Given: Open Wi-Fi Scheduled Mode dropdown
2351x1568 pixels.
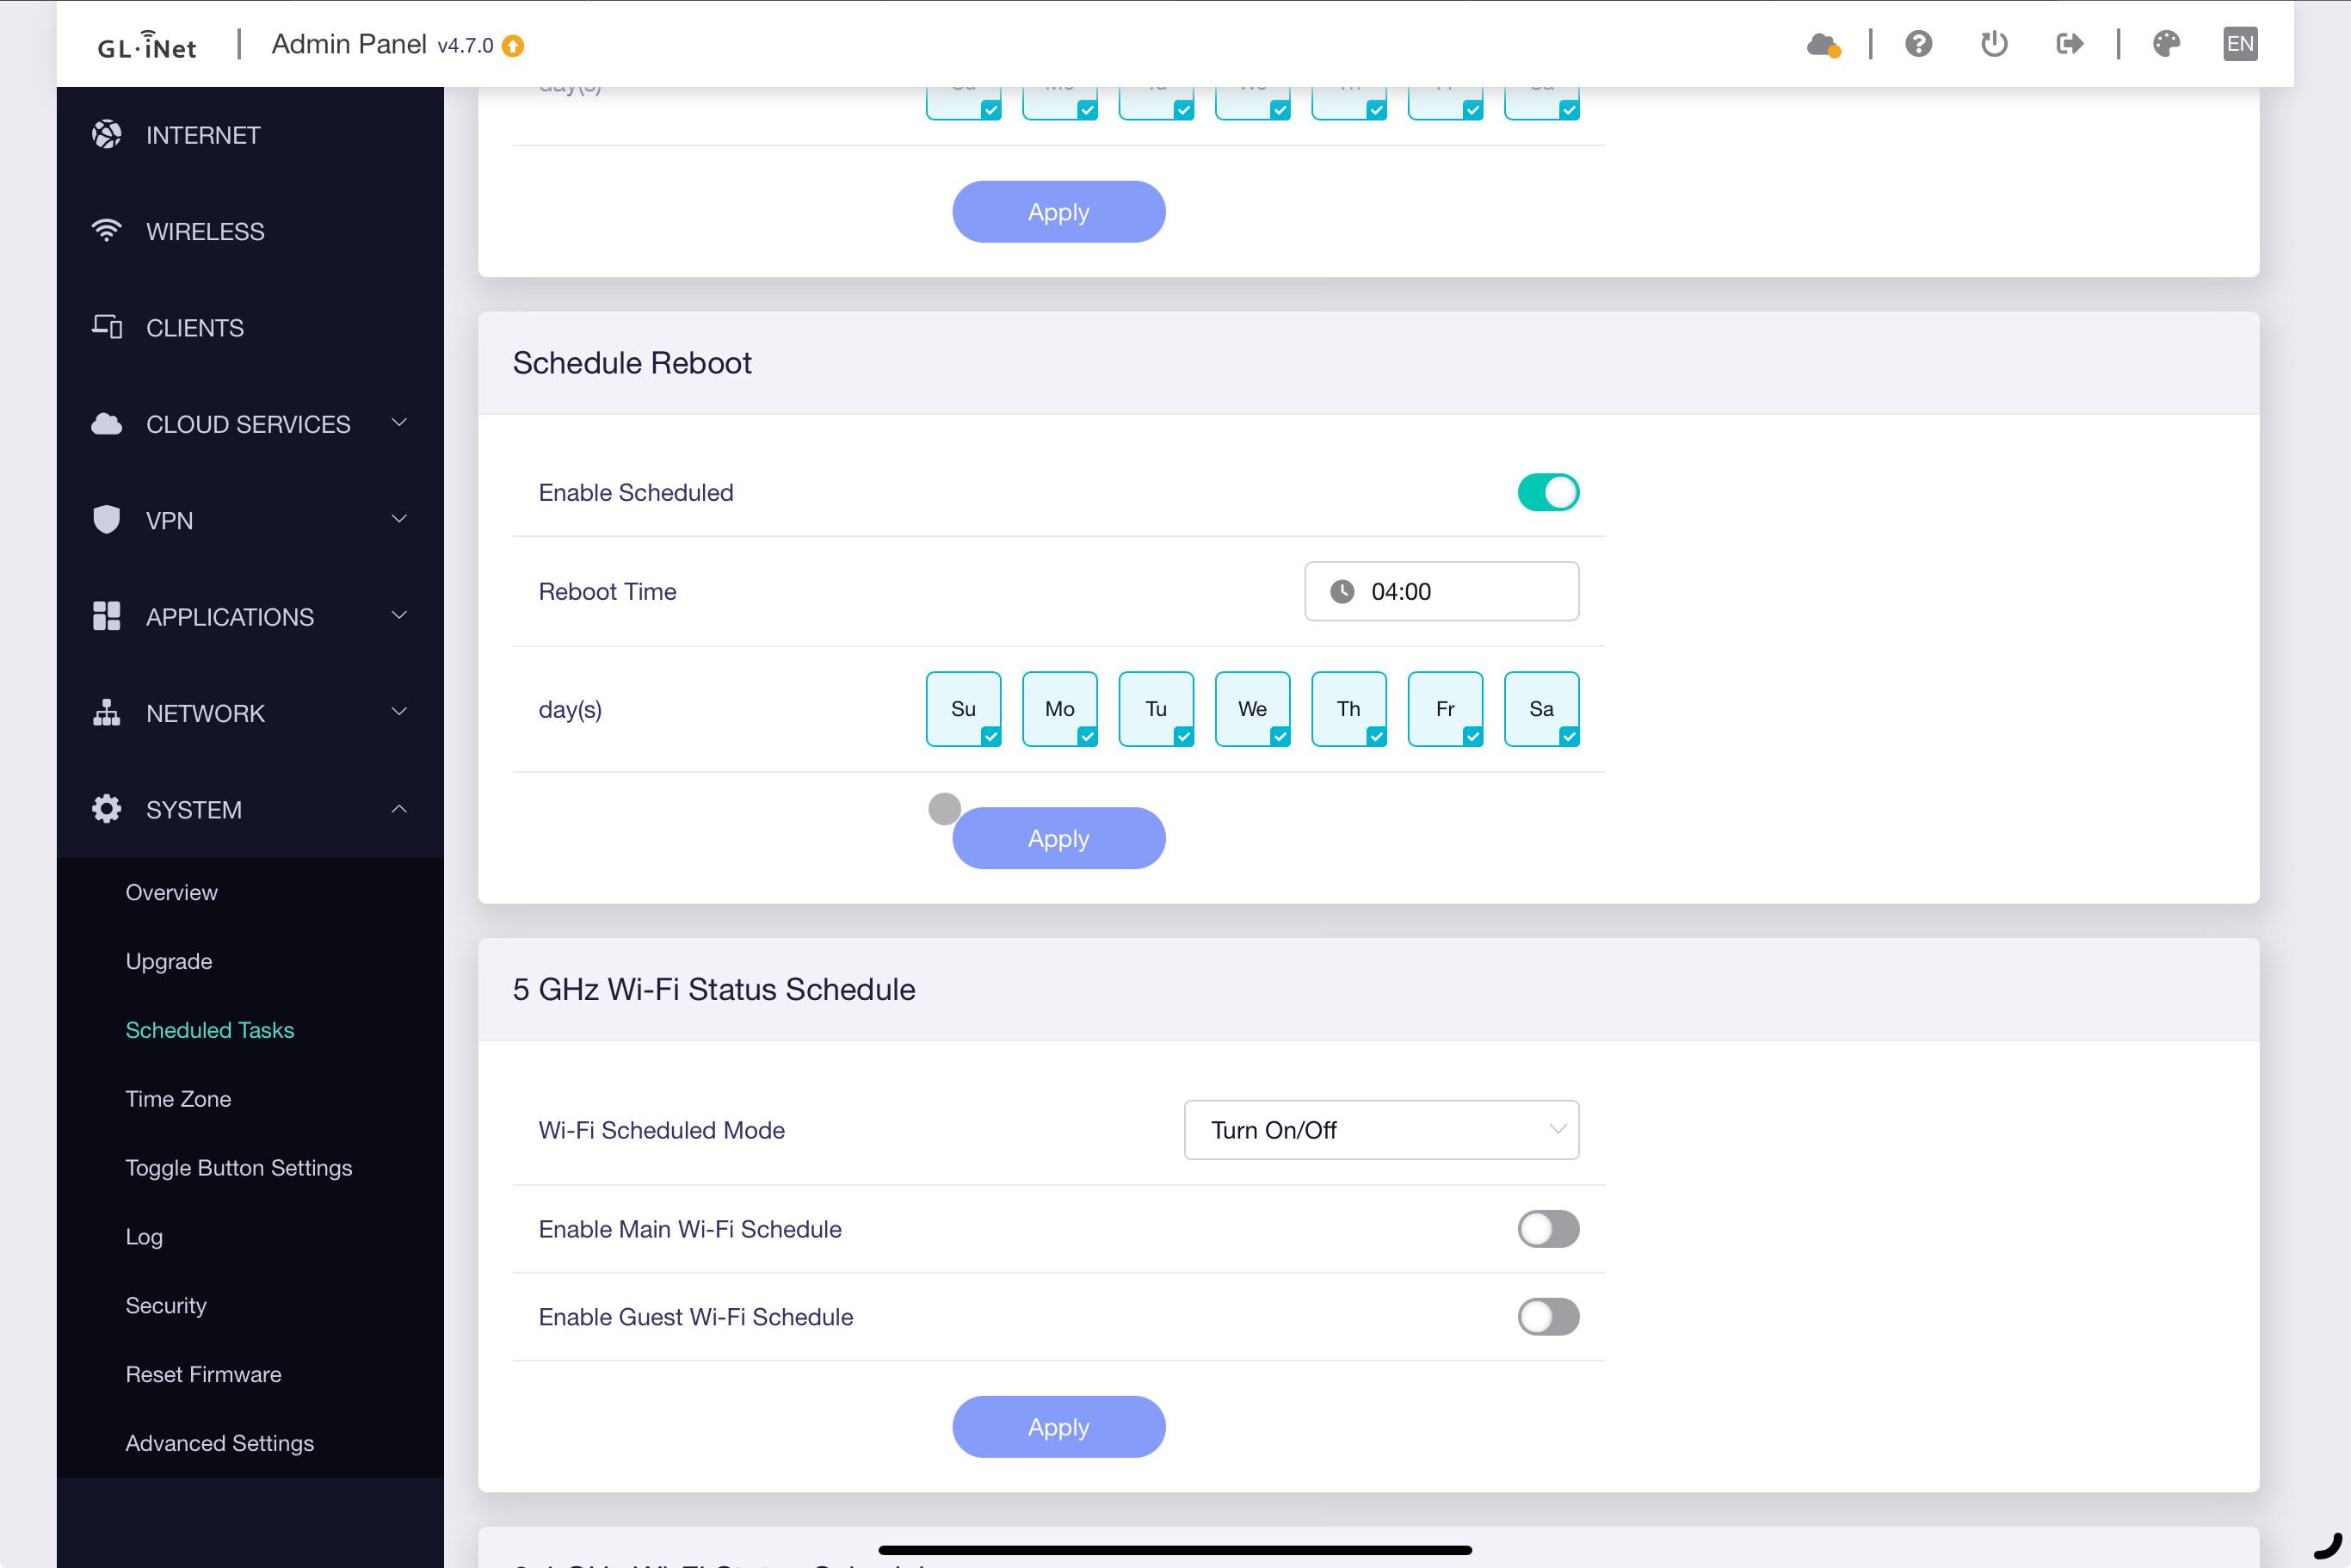Looking at the screenshot, I should (x=1381, y=1130).
